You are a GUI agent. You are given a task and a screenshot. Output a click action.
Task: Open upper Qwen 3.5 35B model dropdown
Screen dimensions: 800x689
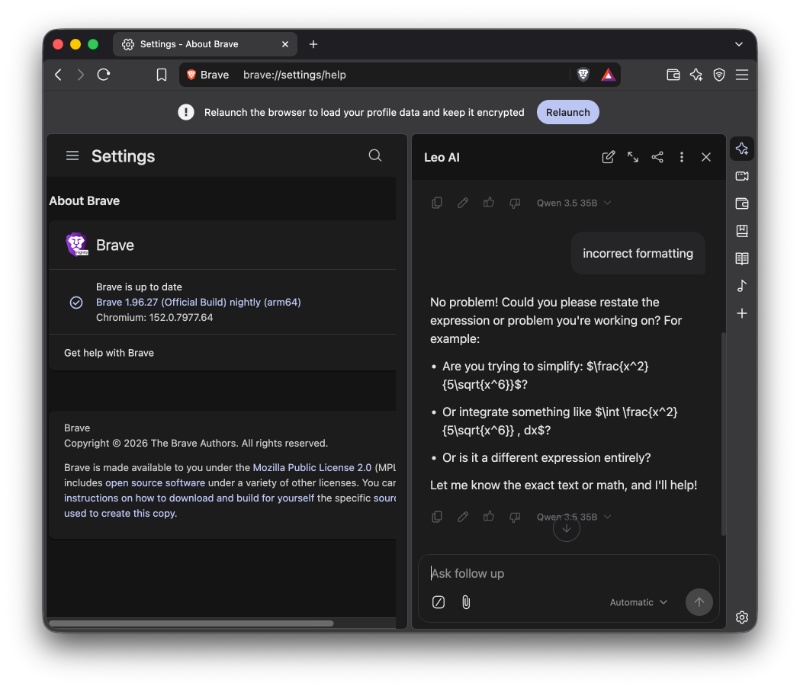[573, 203]
